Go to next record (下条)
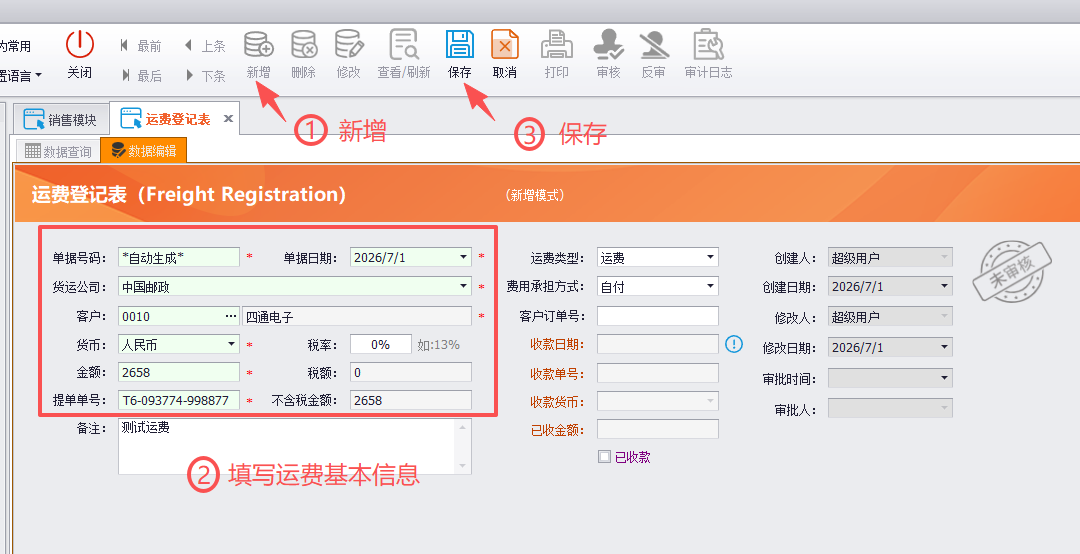Viewport: 1080px width, 554px height. 205,76
